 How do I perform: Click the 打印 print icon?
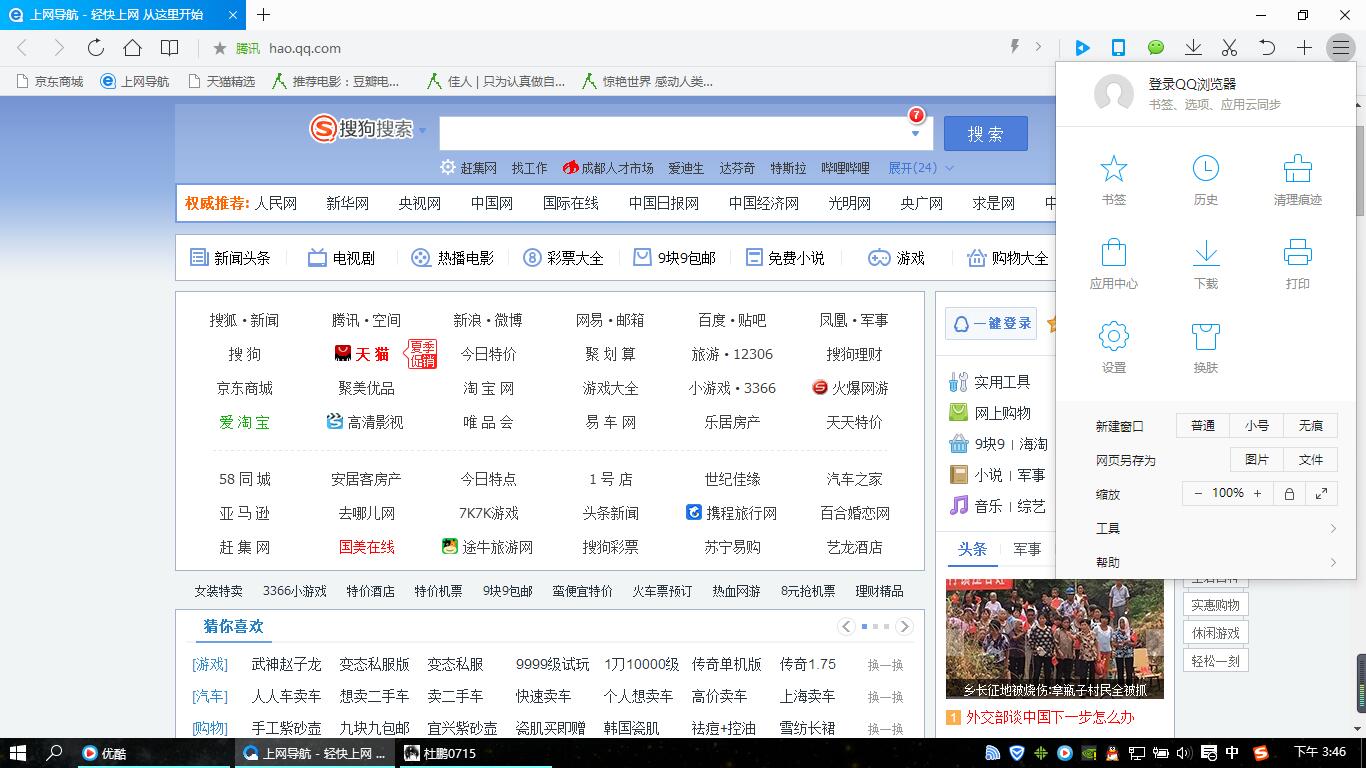[x=1298, y=252]
